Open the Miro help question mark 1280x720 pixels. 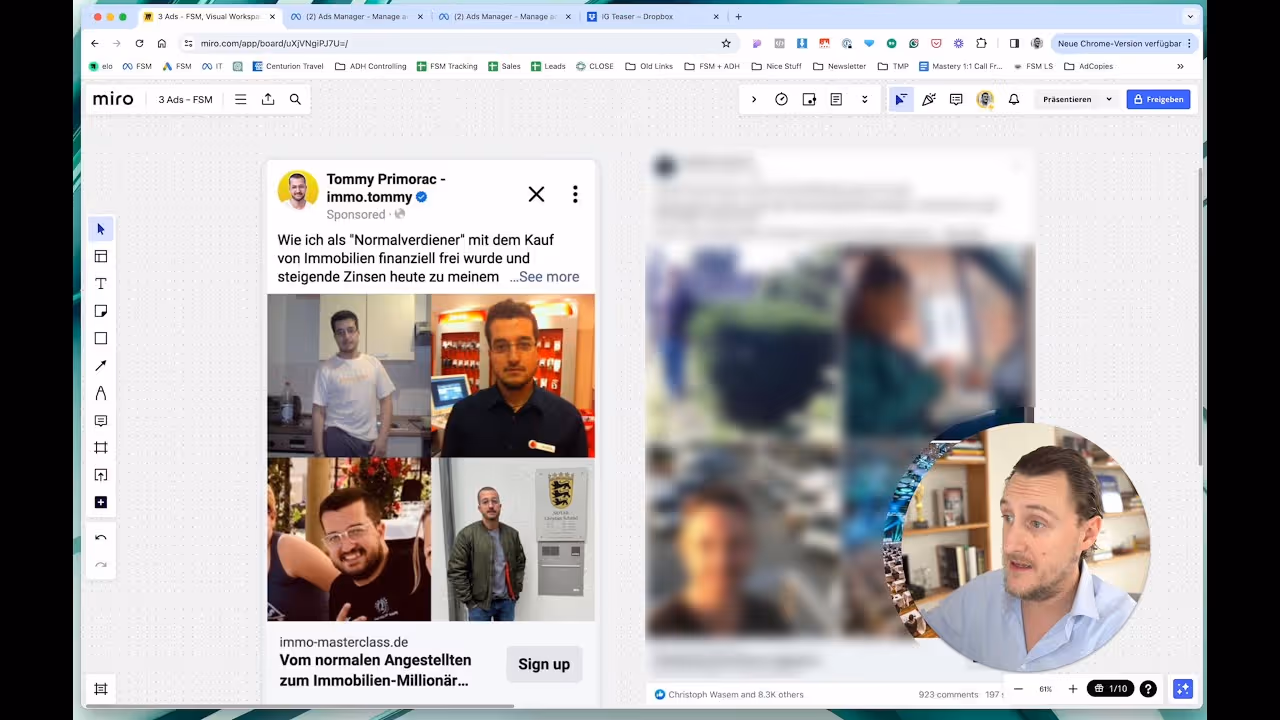(1148, 689)
